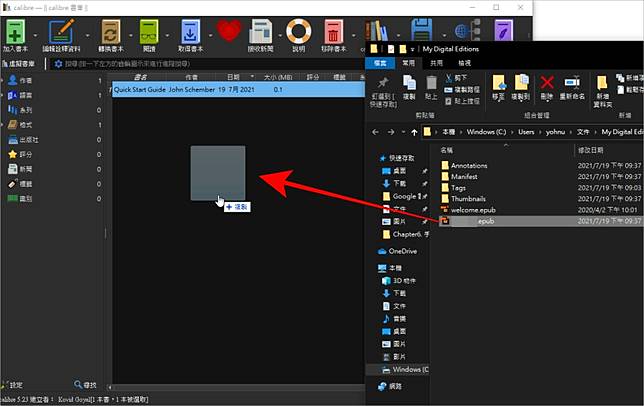Expand the Authors category in Tag browser
Image resolution: width=644 pixels, height=406 pixels.
tap(2, 80)
